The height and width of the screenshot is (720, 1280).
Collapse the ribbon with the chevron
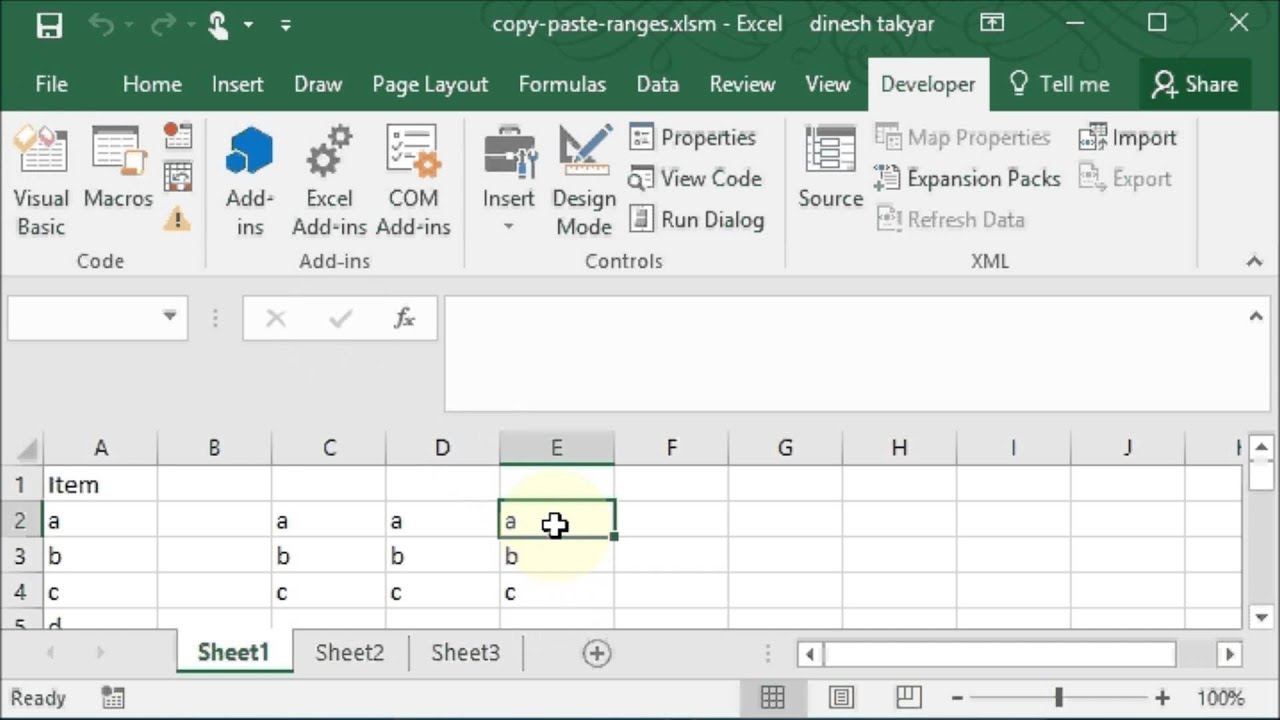(x=1254, y=261)
